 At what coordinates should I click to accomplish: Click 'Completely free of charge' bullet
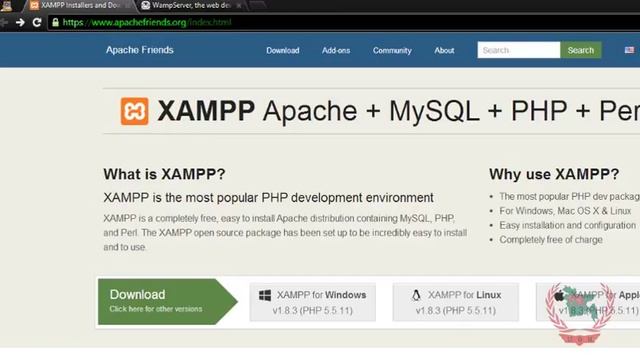click(551, 240)
